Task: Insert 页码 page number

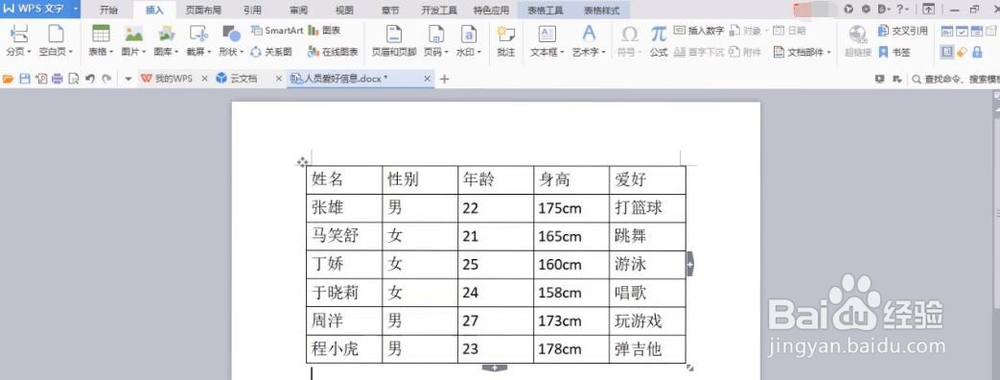Action: [x=436, y=41]
